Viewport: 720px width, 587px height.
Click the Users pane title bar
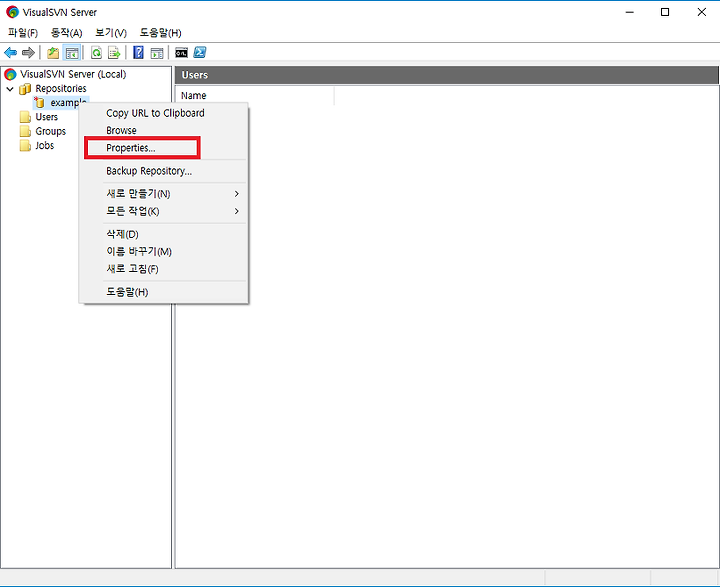pos(446,75)
